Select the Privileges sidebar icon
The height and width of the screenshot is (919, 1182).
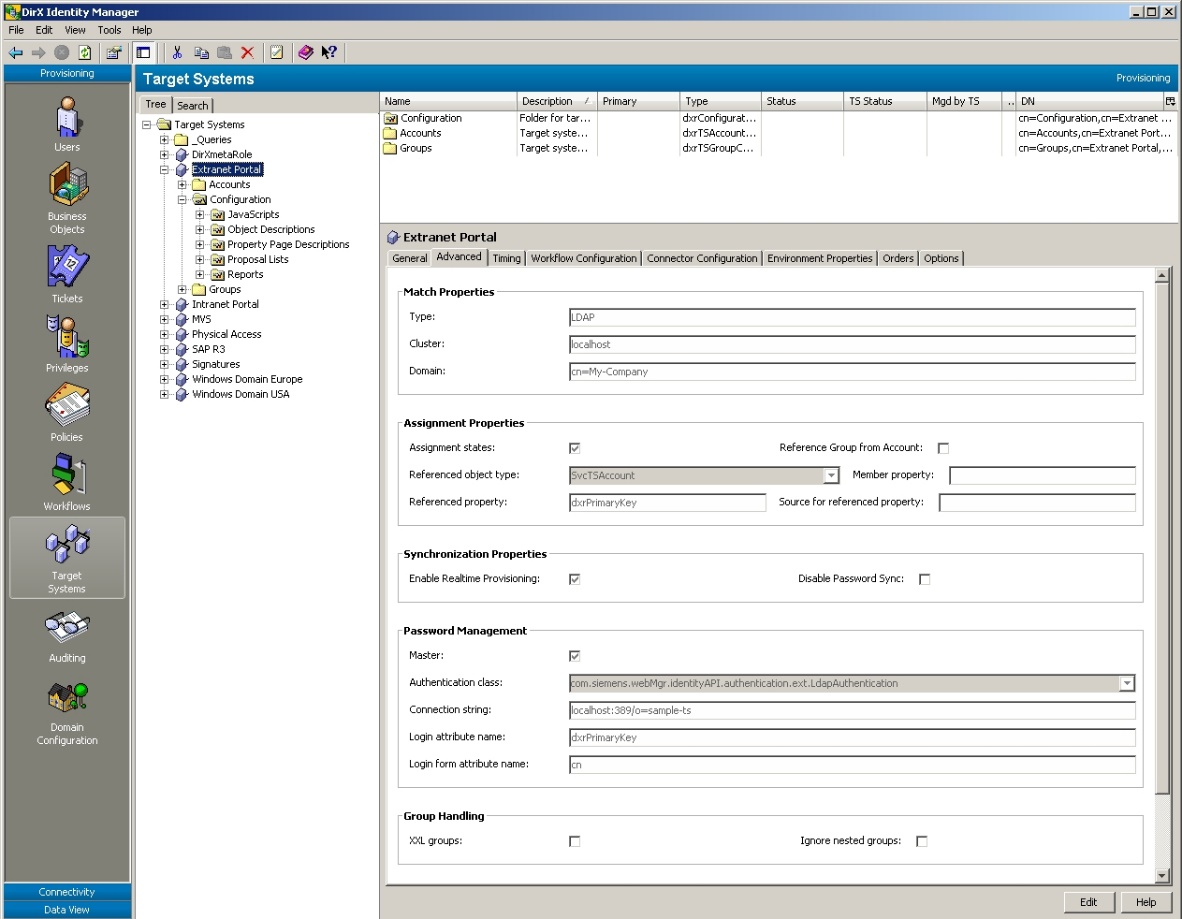click(66, 340)
